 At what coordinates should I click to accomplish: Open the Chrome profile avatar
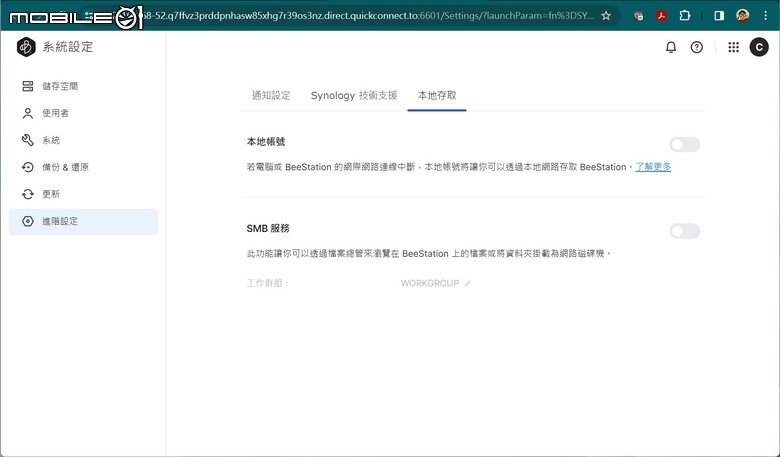(742, 16)
